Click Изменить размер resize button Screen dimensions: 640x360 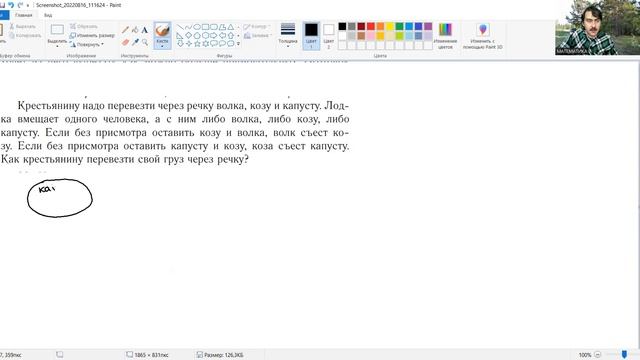click(x=92, y=36)
